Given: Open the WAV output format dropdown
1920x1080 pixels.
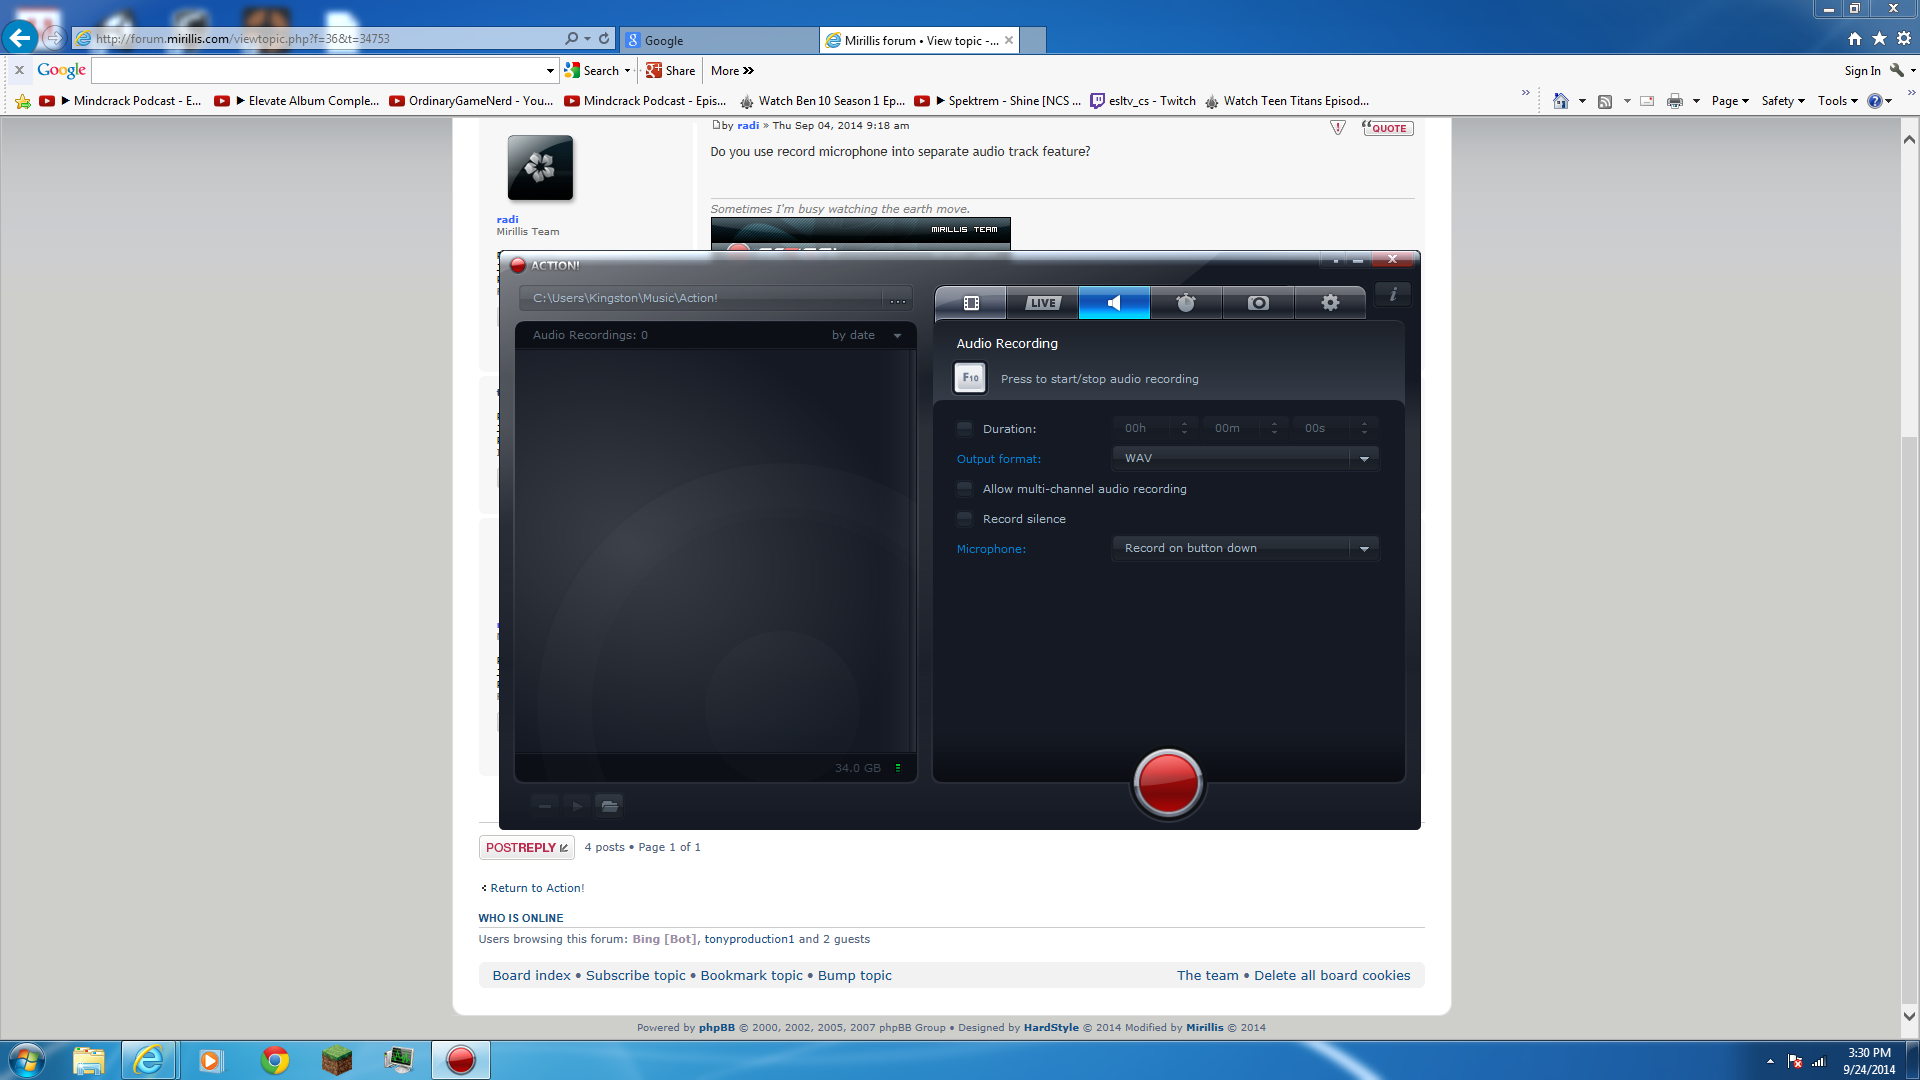Looking at the screenshot, I should click(x=1245, y=458).
